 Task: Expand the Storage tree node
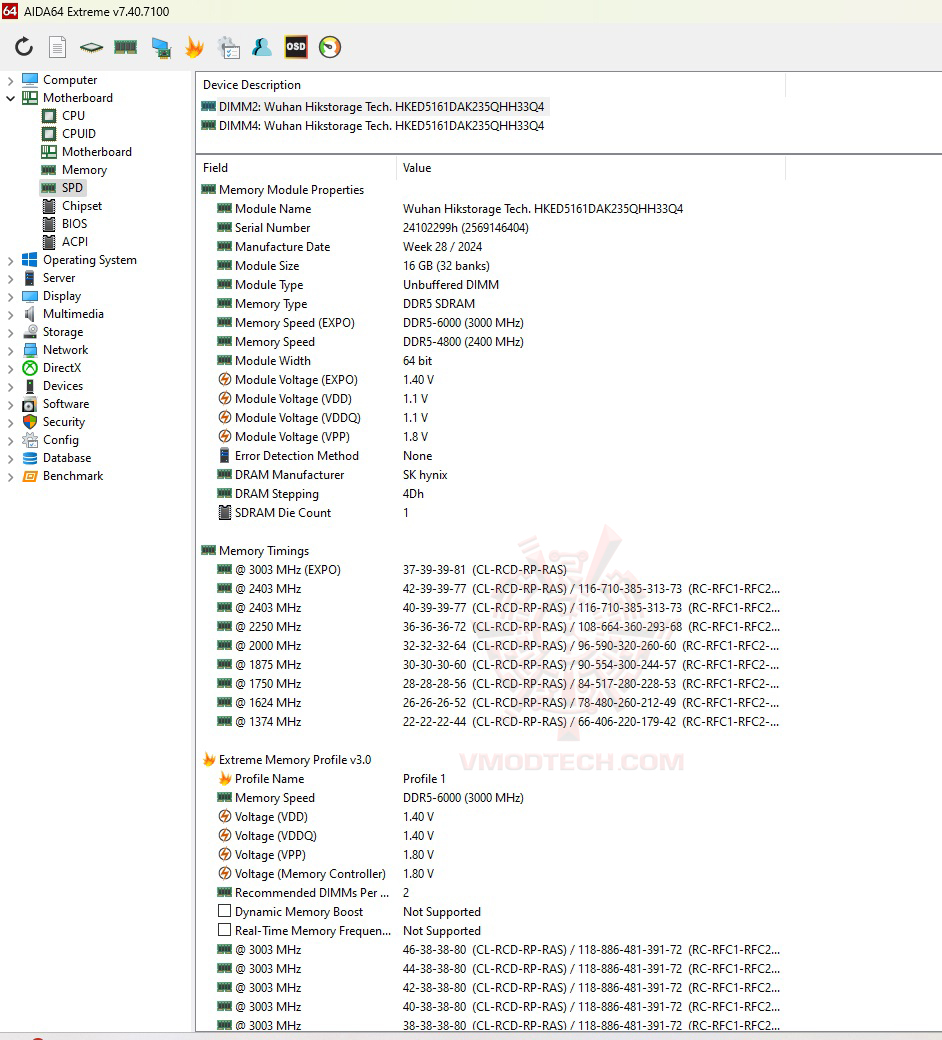(x=10, y=332)
